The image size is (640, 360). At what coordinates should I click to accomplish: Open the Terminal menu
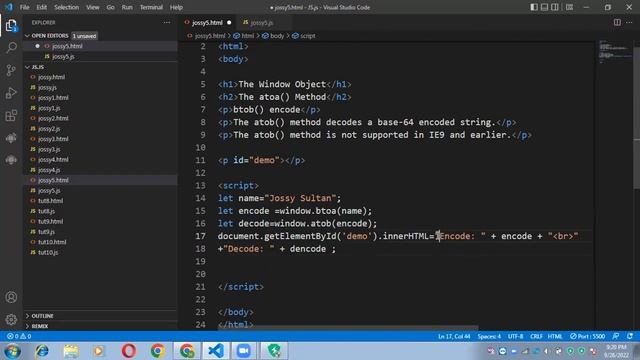[151, 7]
